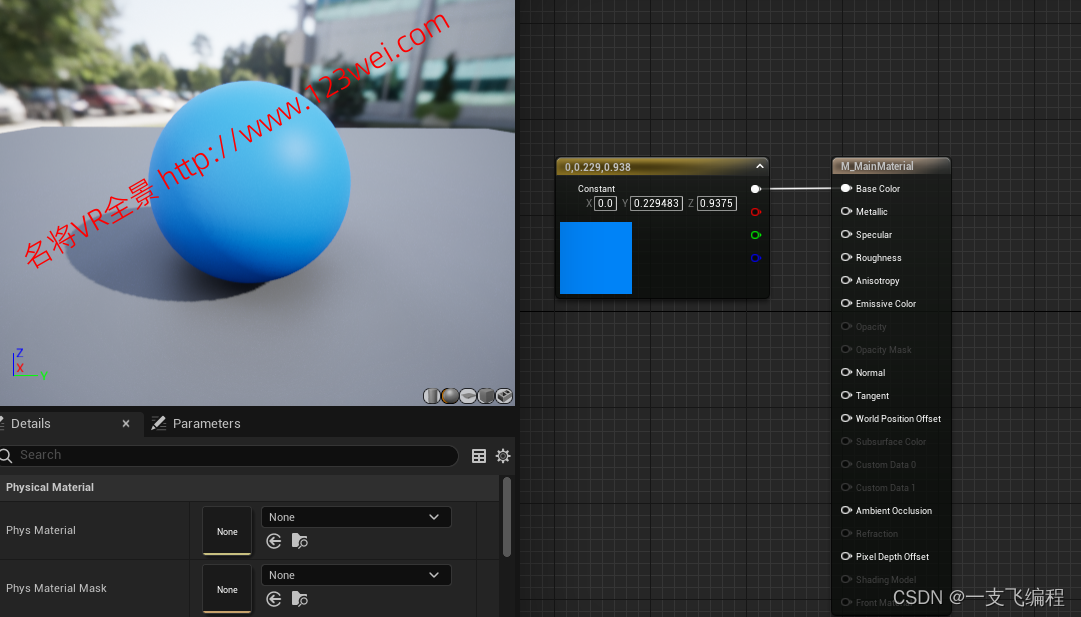Open Details panel settings gear
This screenshot has height=617, width=1081.
pos(503,456)
